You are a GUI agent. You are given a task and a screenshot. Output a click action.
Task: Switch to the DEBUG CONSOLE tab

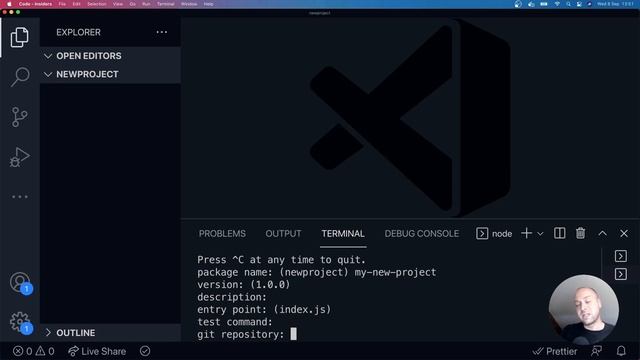pos(422,233)
